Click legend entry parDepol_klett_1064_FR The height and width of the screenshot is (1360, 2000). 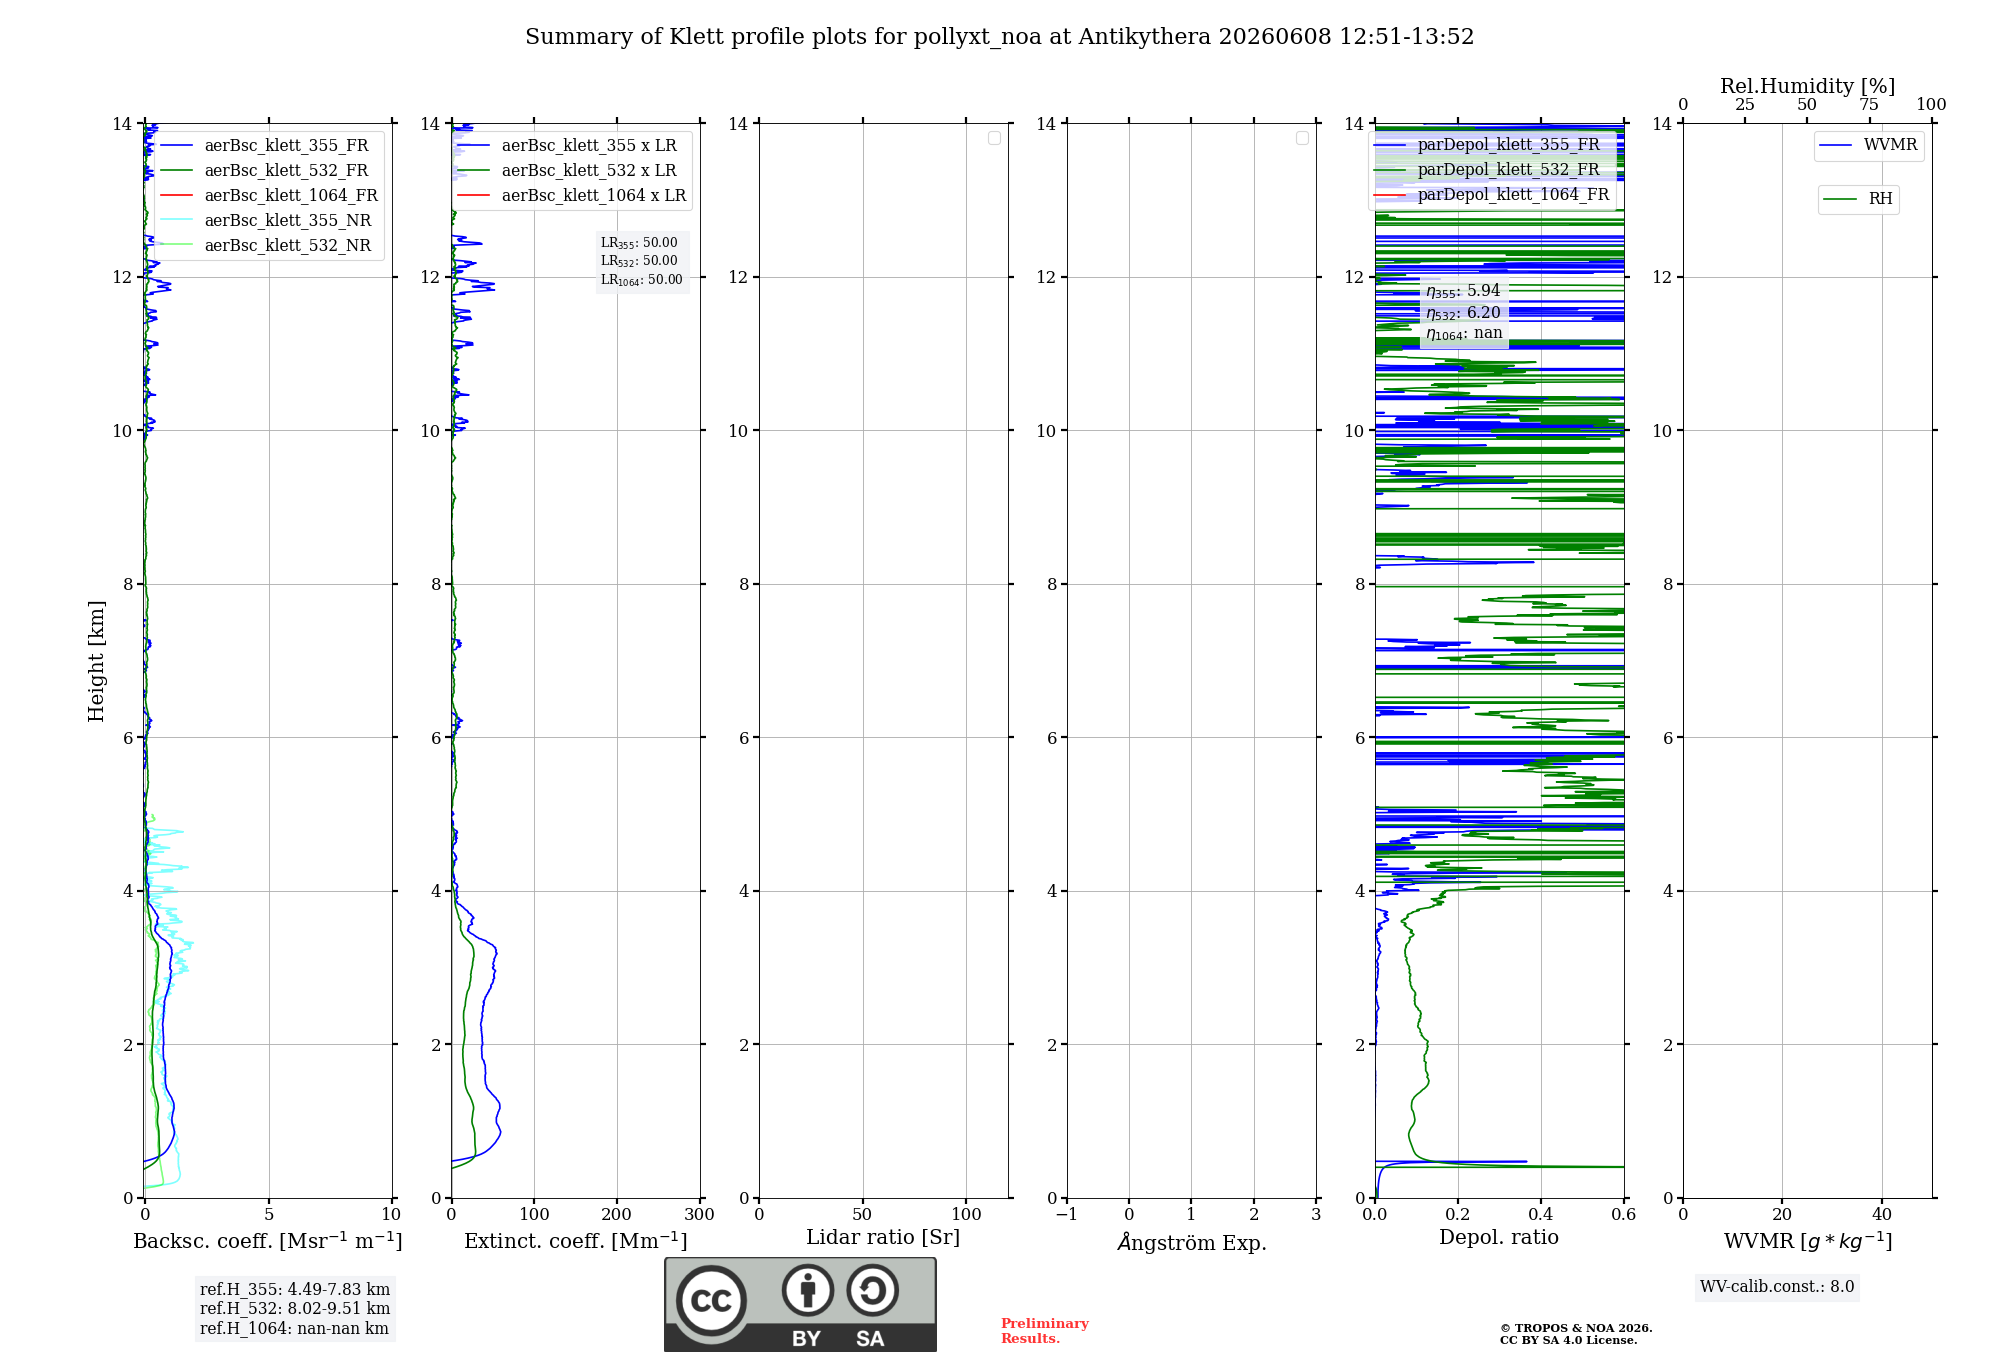click(x=1492, y=194)
